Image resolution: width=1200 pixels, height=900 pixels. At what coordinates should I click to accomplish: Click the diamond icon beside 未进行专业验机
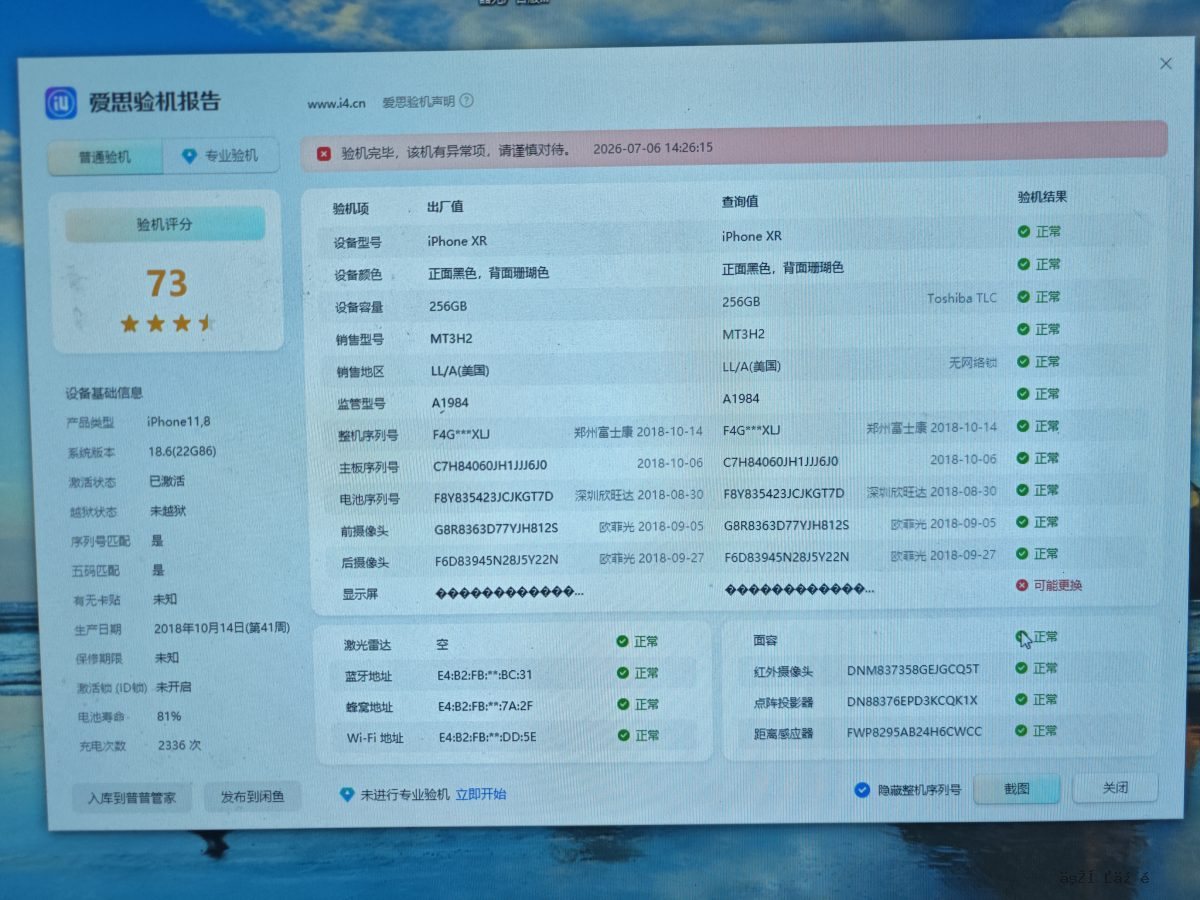(347, 794)
